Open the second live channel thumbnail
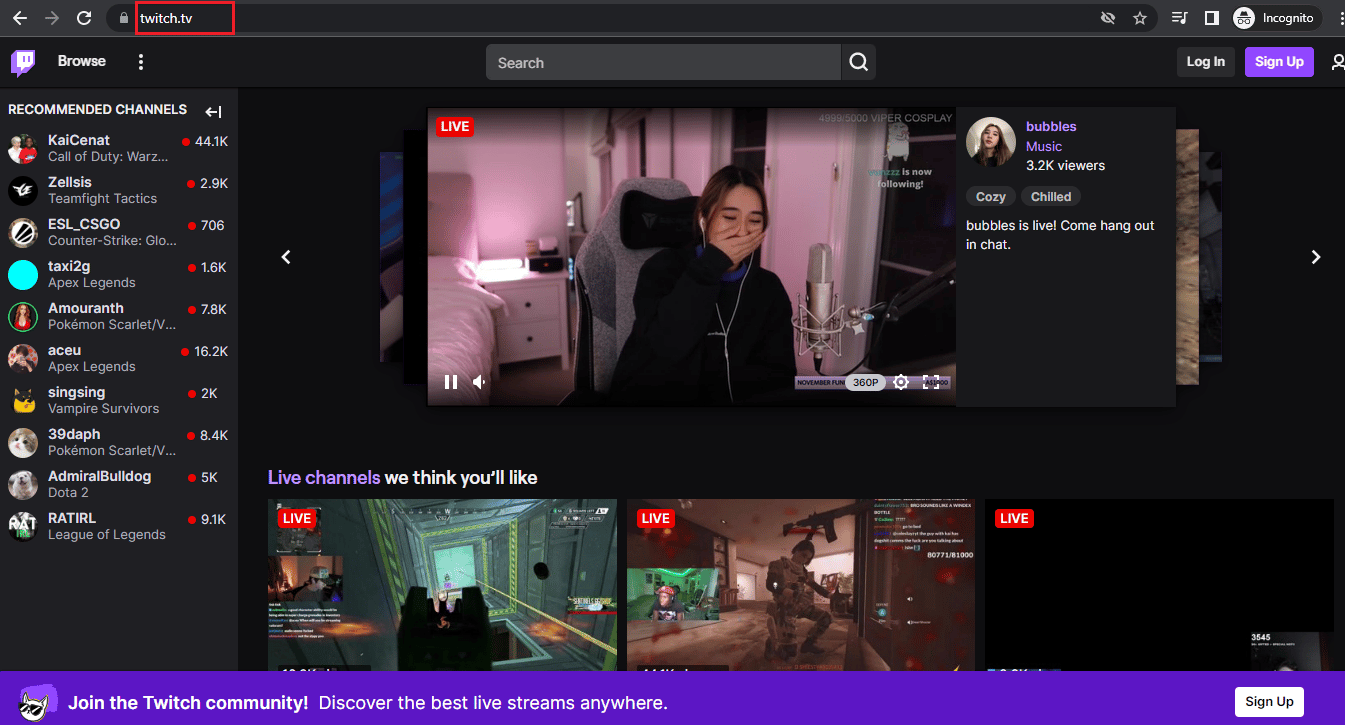 801,585
